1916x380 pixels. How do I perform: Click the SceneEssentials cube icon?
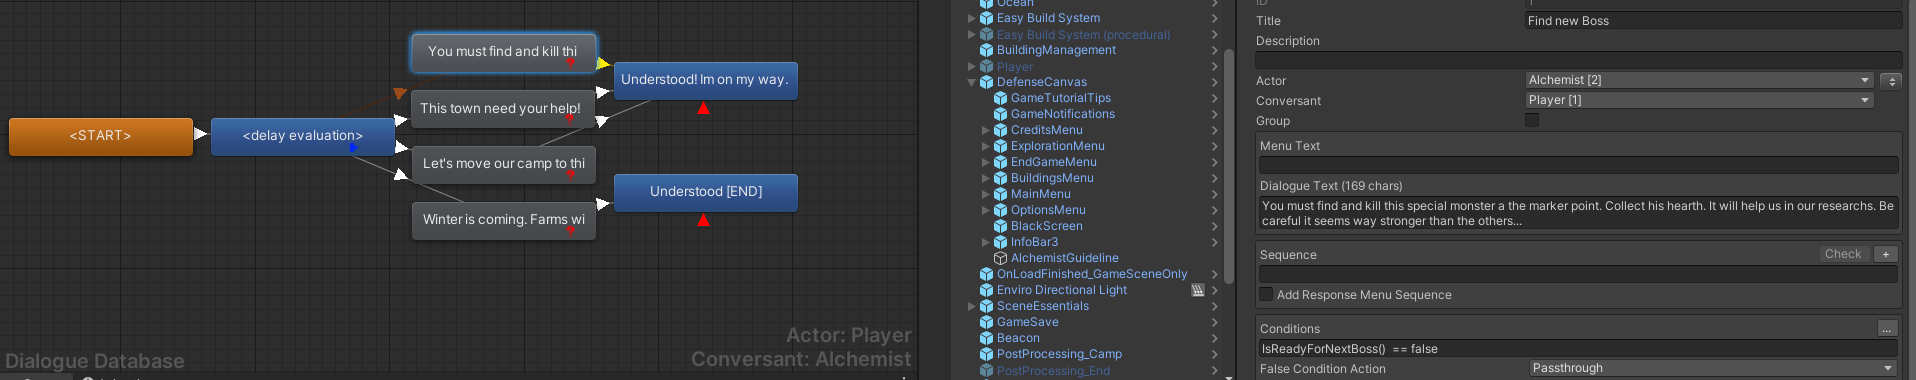986,306
